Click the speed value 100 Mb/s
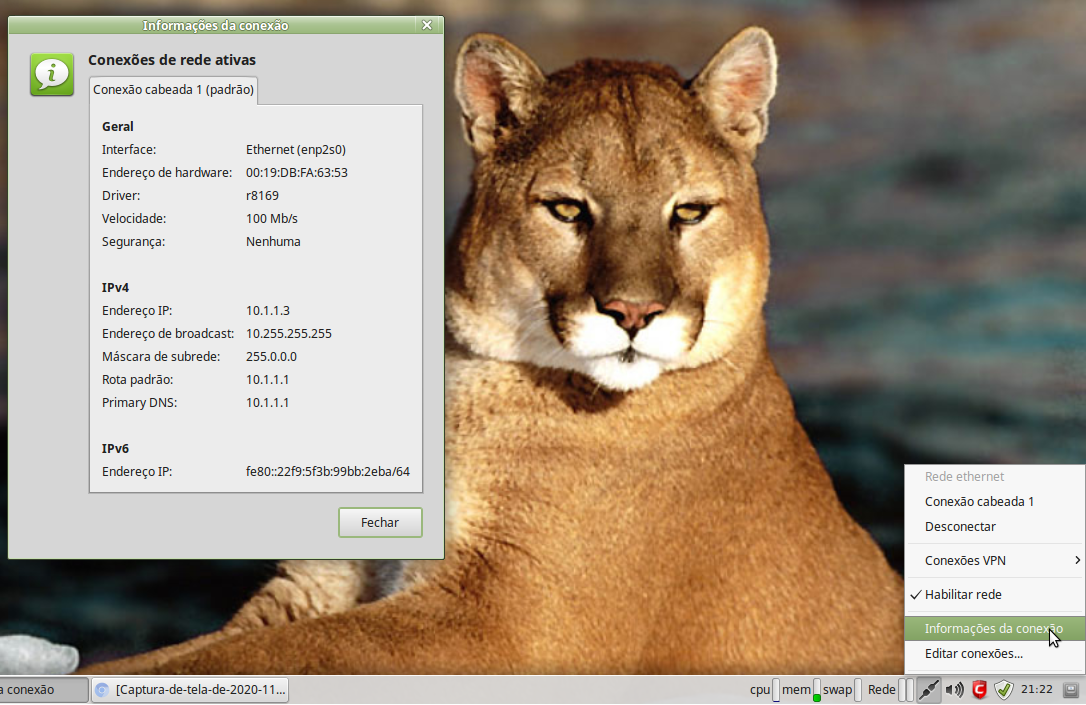The image size is (1086, 705). tap(272, 219)
